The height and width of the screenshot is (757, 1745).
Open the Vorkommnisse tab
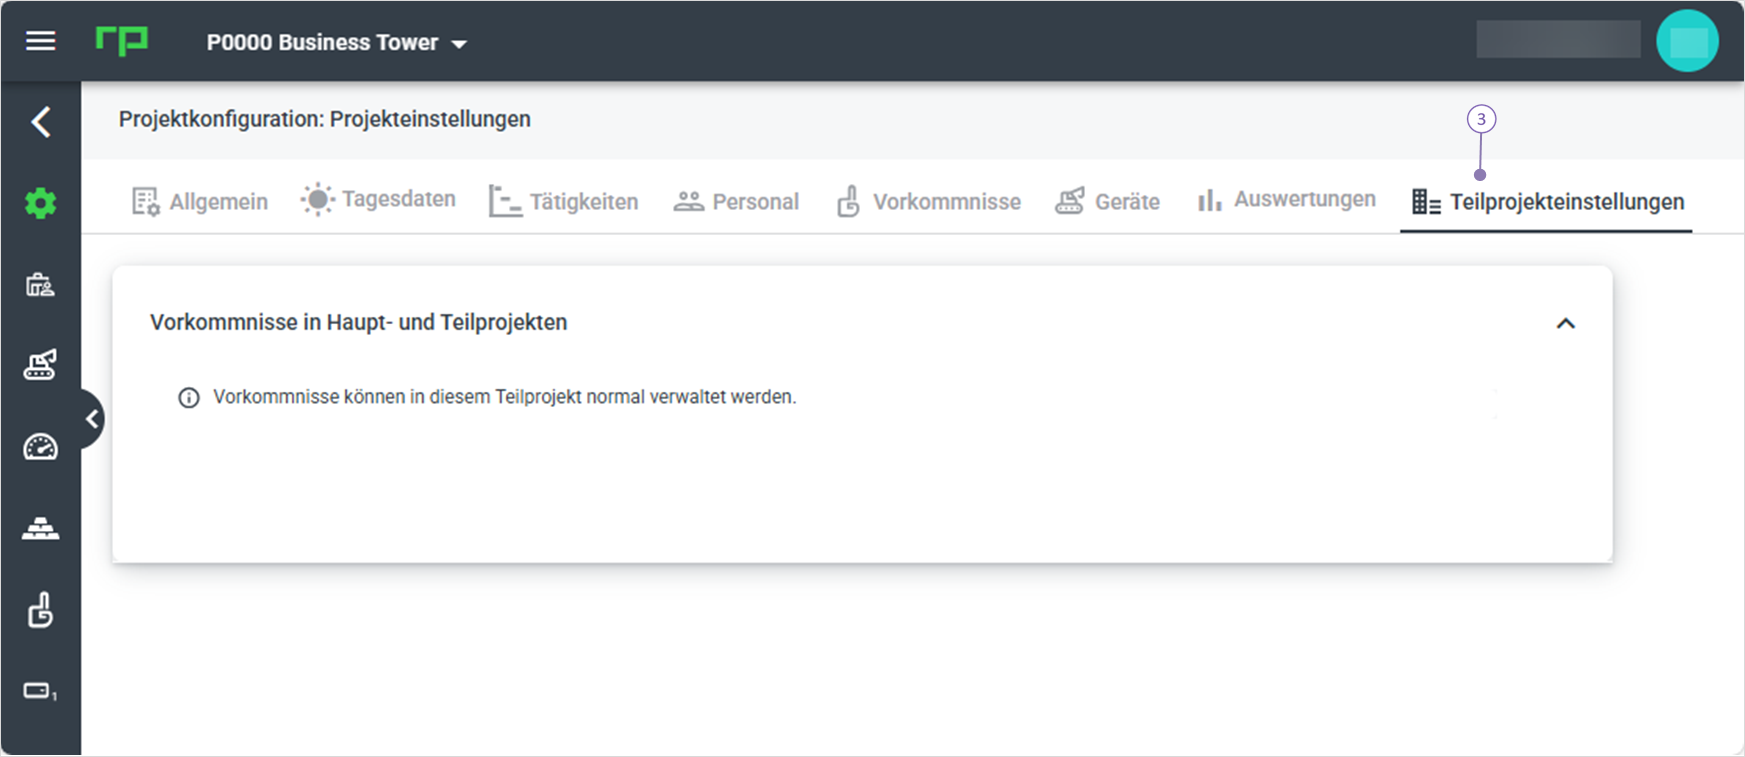(x=929, y=202)
